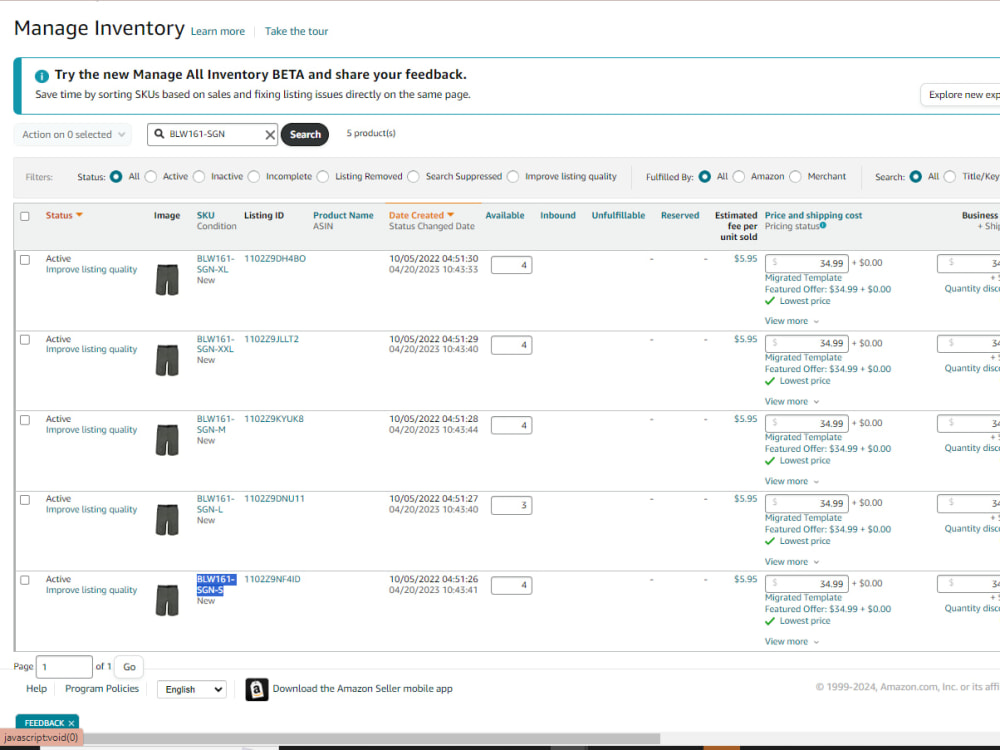Close the FEEDBACK tab with X

[x=71, y=723]
